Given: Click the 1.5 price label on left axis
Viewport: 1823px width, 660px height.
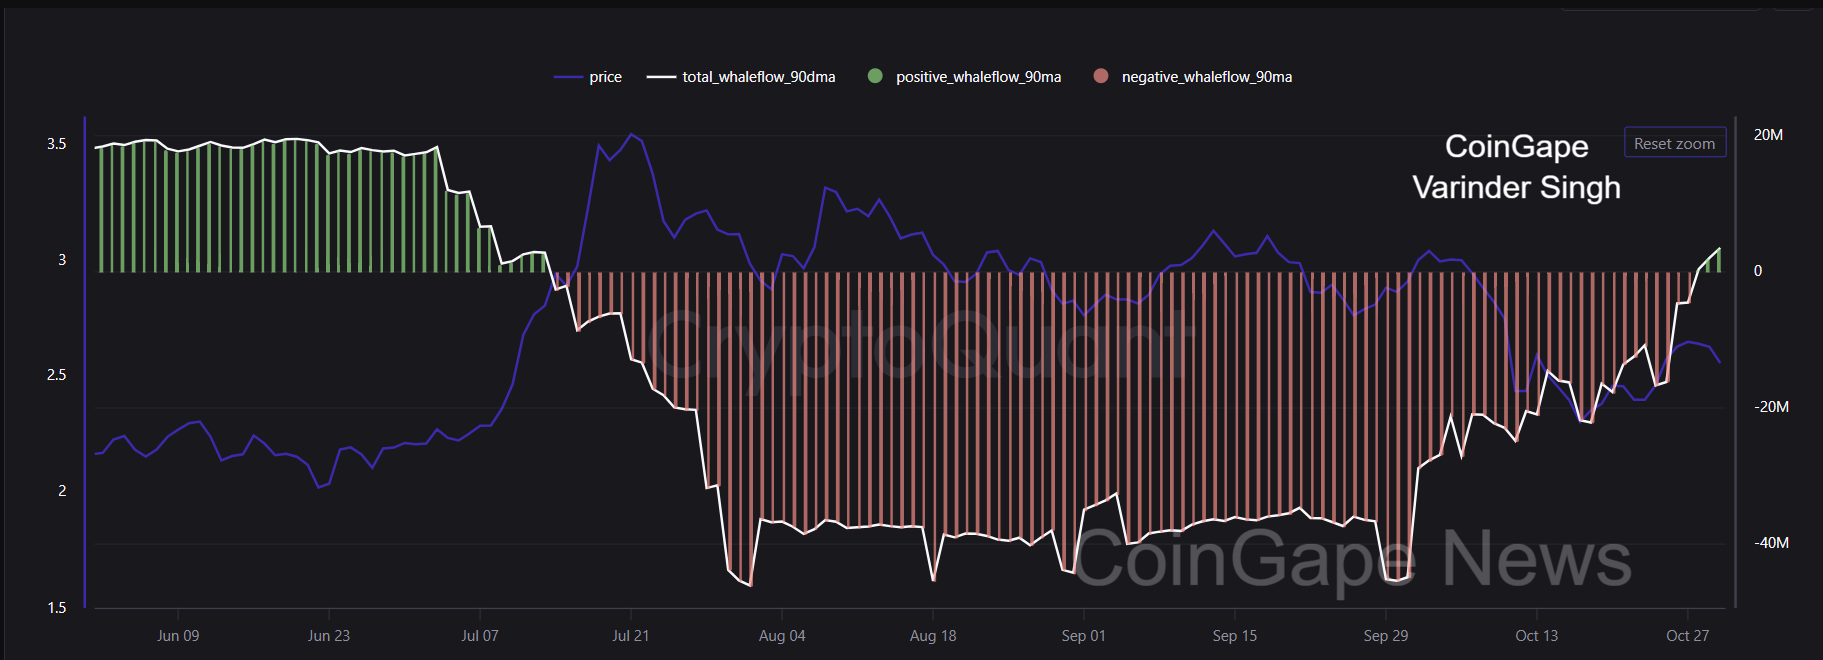Looking at the screenshot, I should pyautogui.click(x=57, y=608).
